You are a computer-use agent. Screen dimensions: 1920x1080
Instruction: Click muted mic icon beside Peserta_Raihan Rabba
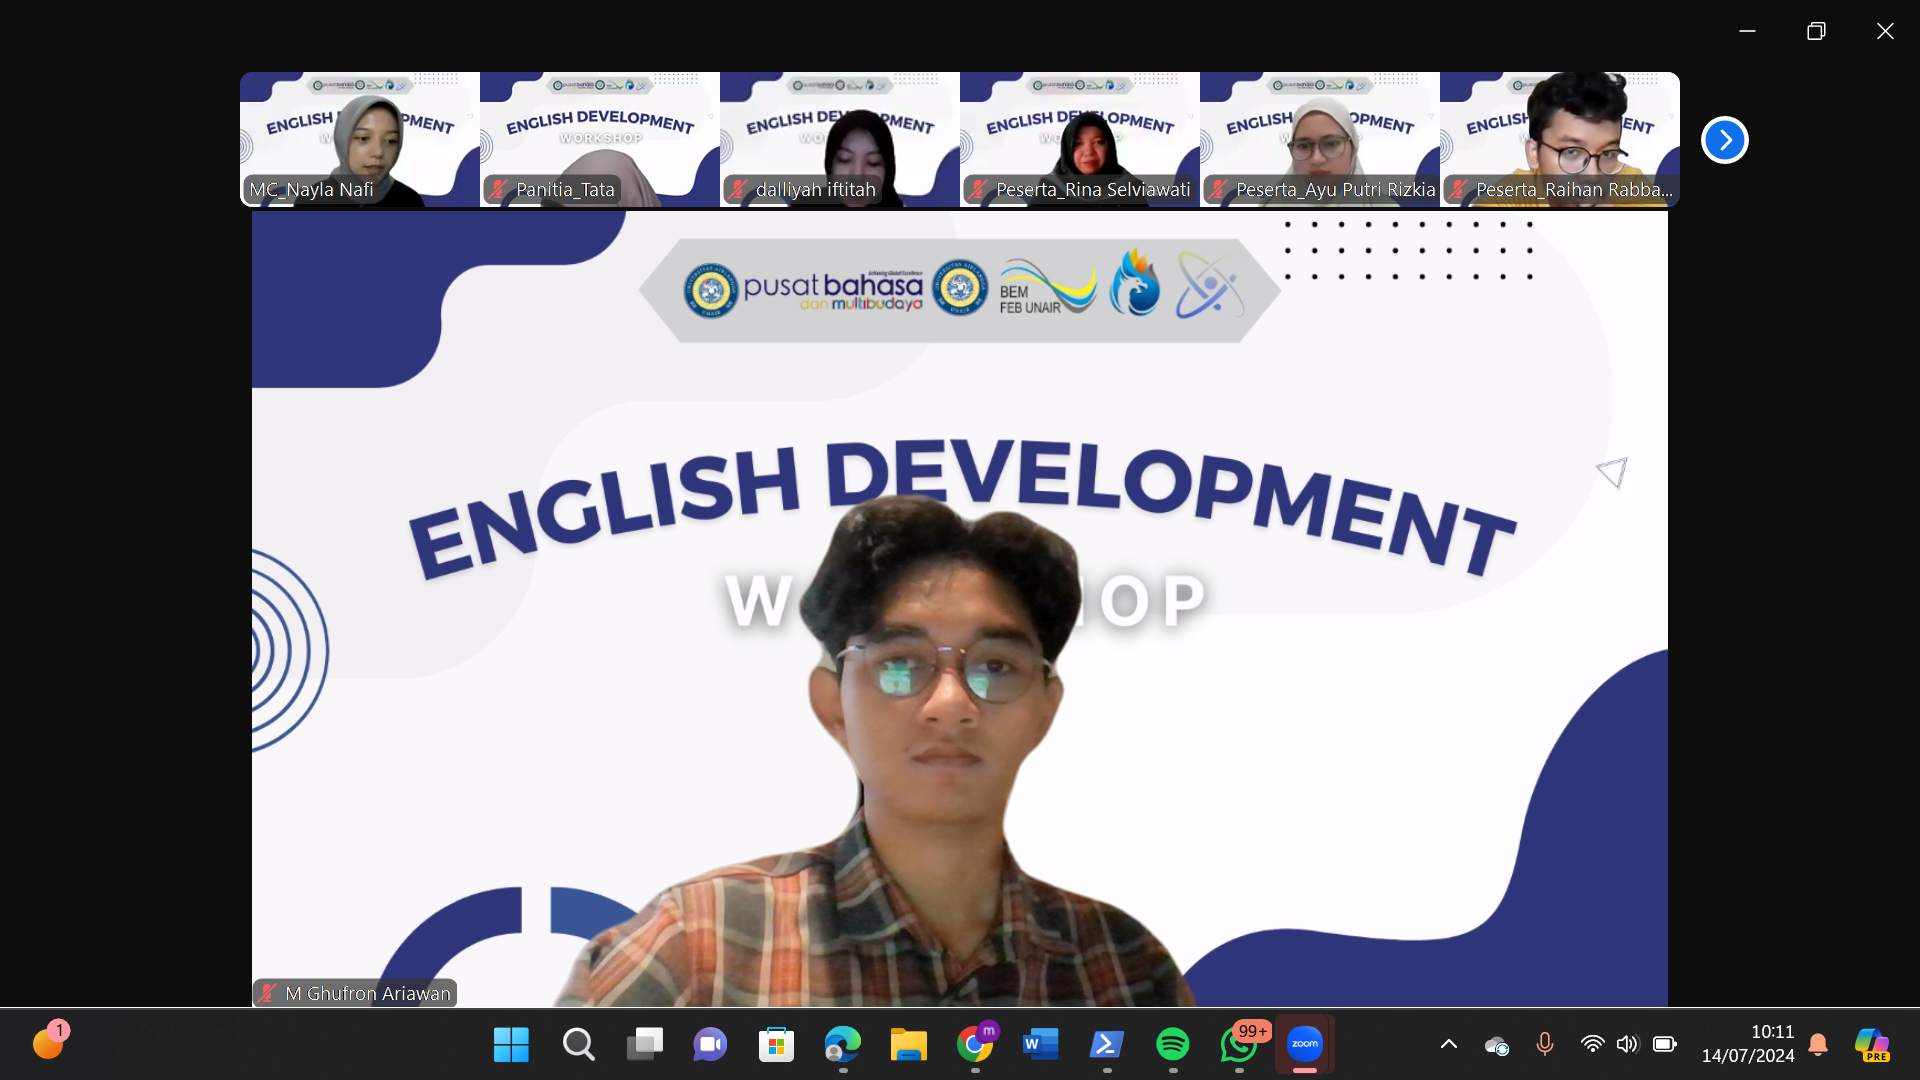[x=1458, y=189]
